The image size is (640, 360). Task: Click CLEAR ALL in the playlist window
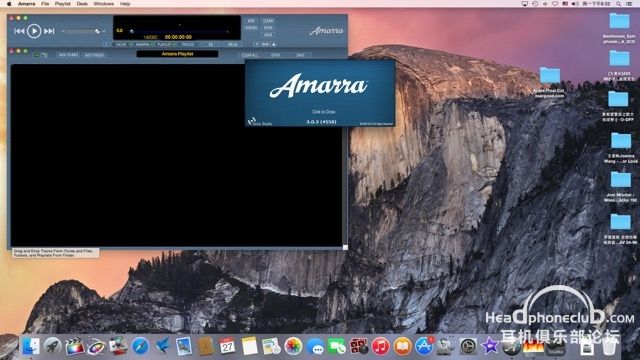point(250,55)
